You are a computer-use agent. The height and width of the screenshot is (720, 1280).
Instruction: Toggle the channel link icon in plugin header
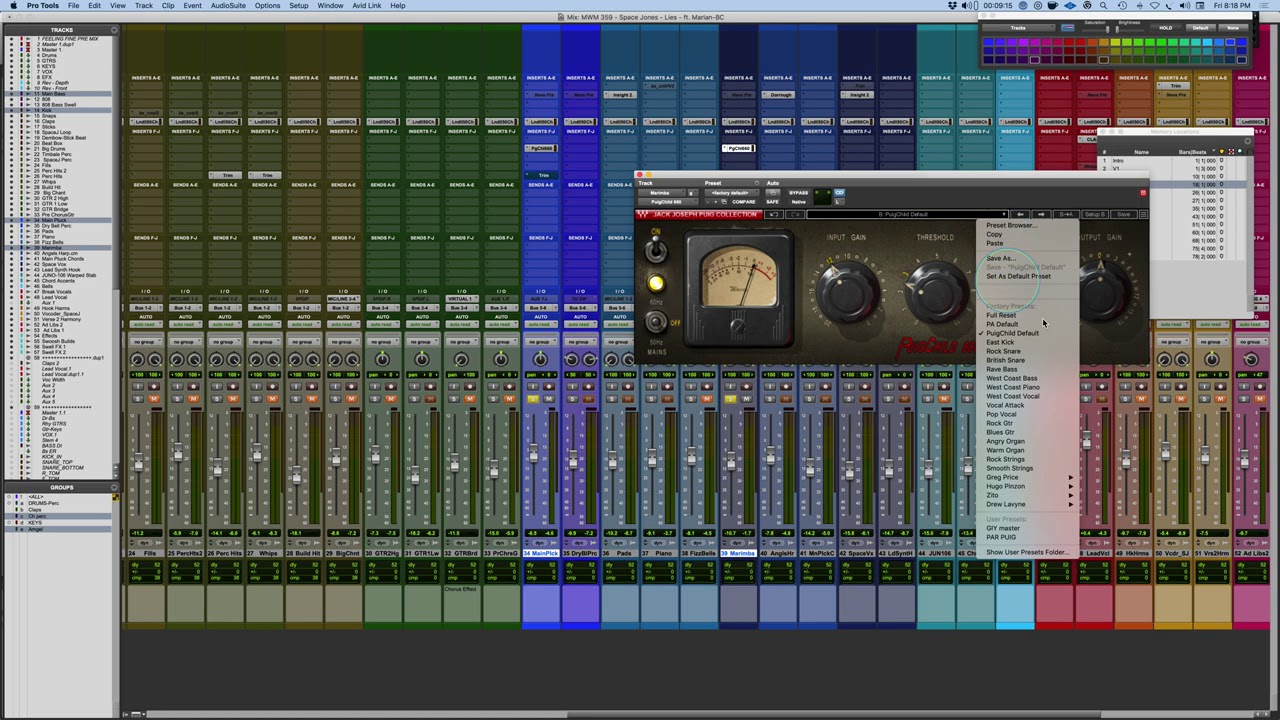coord(839,193)
